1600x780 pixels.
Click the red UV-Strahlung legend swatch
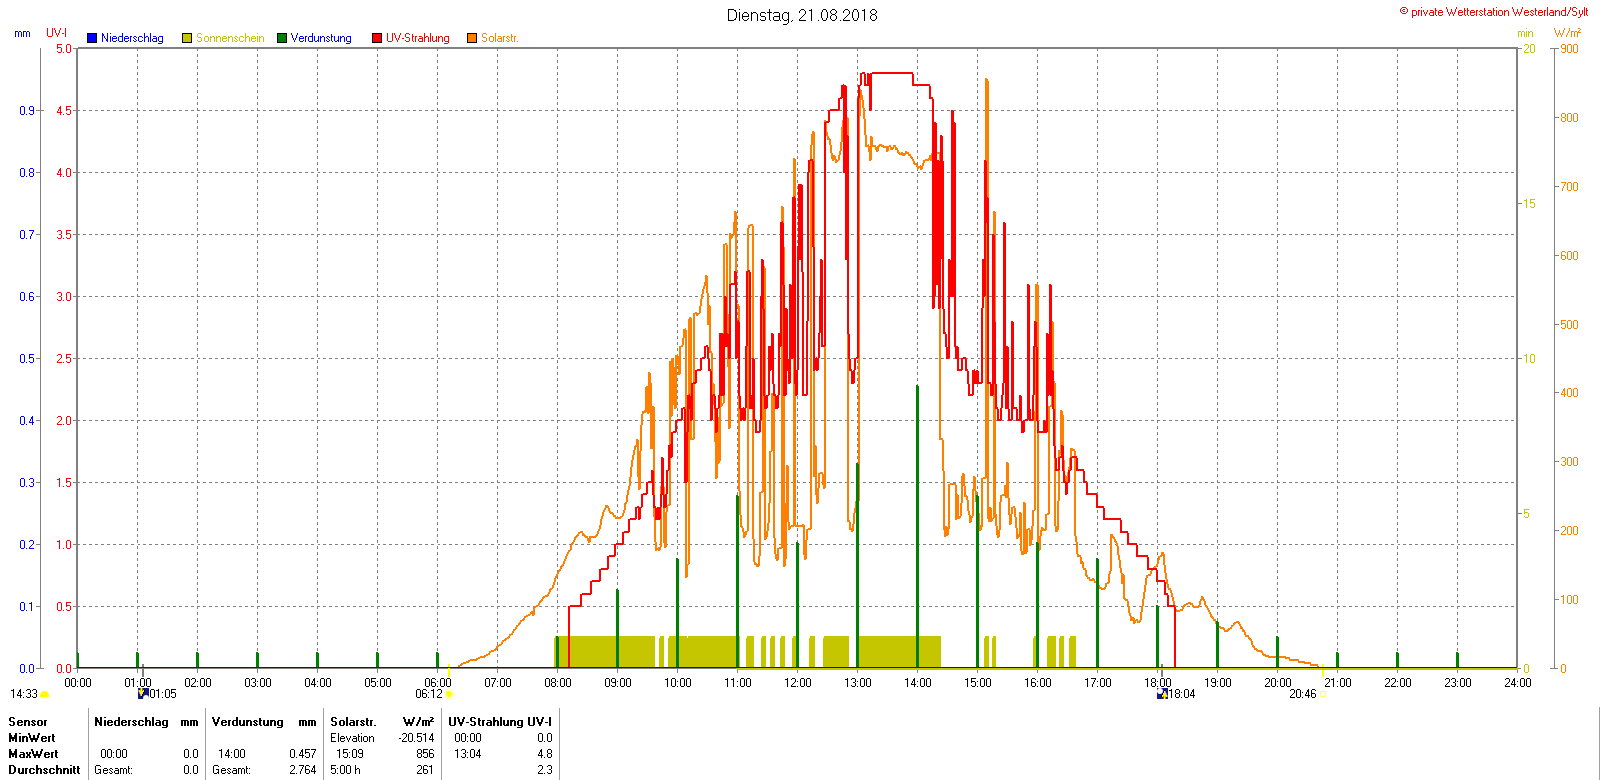pos(377,38)
